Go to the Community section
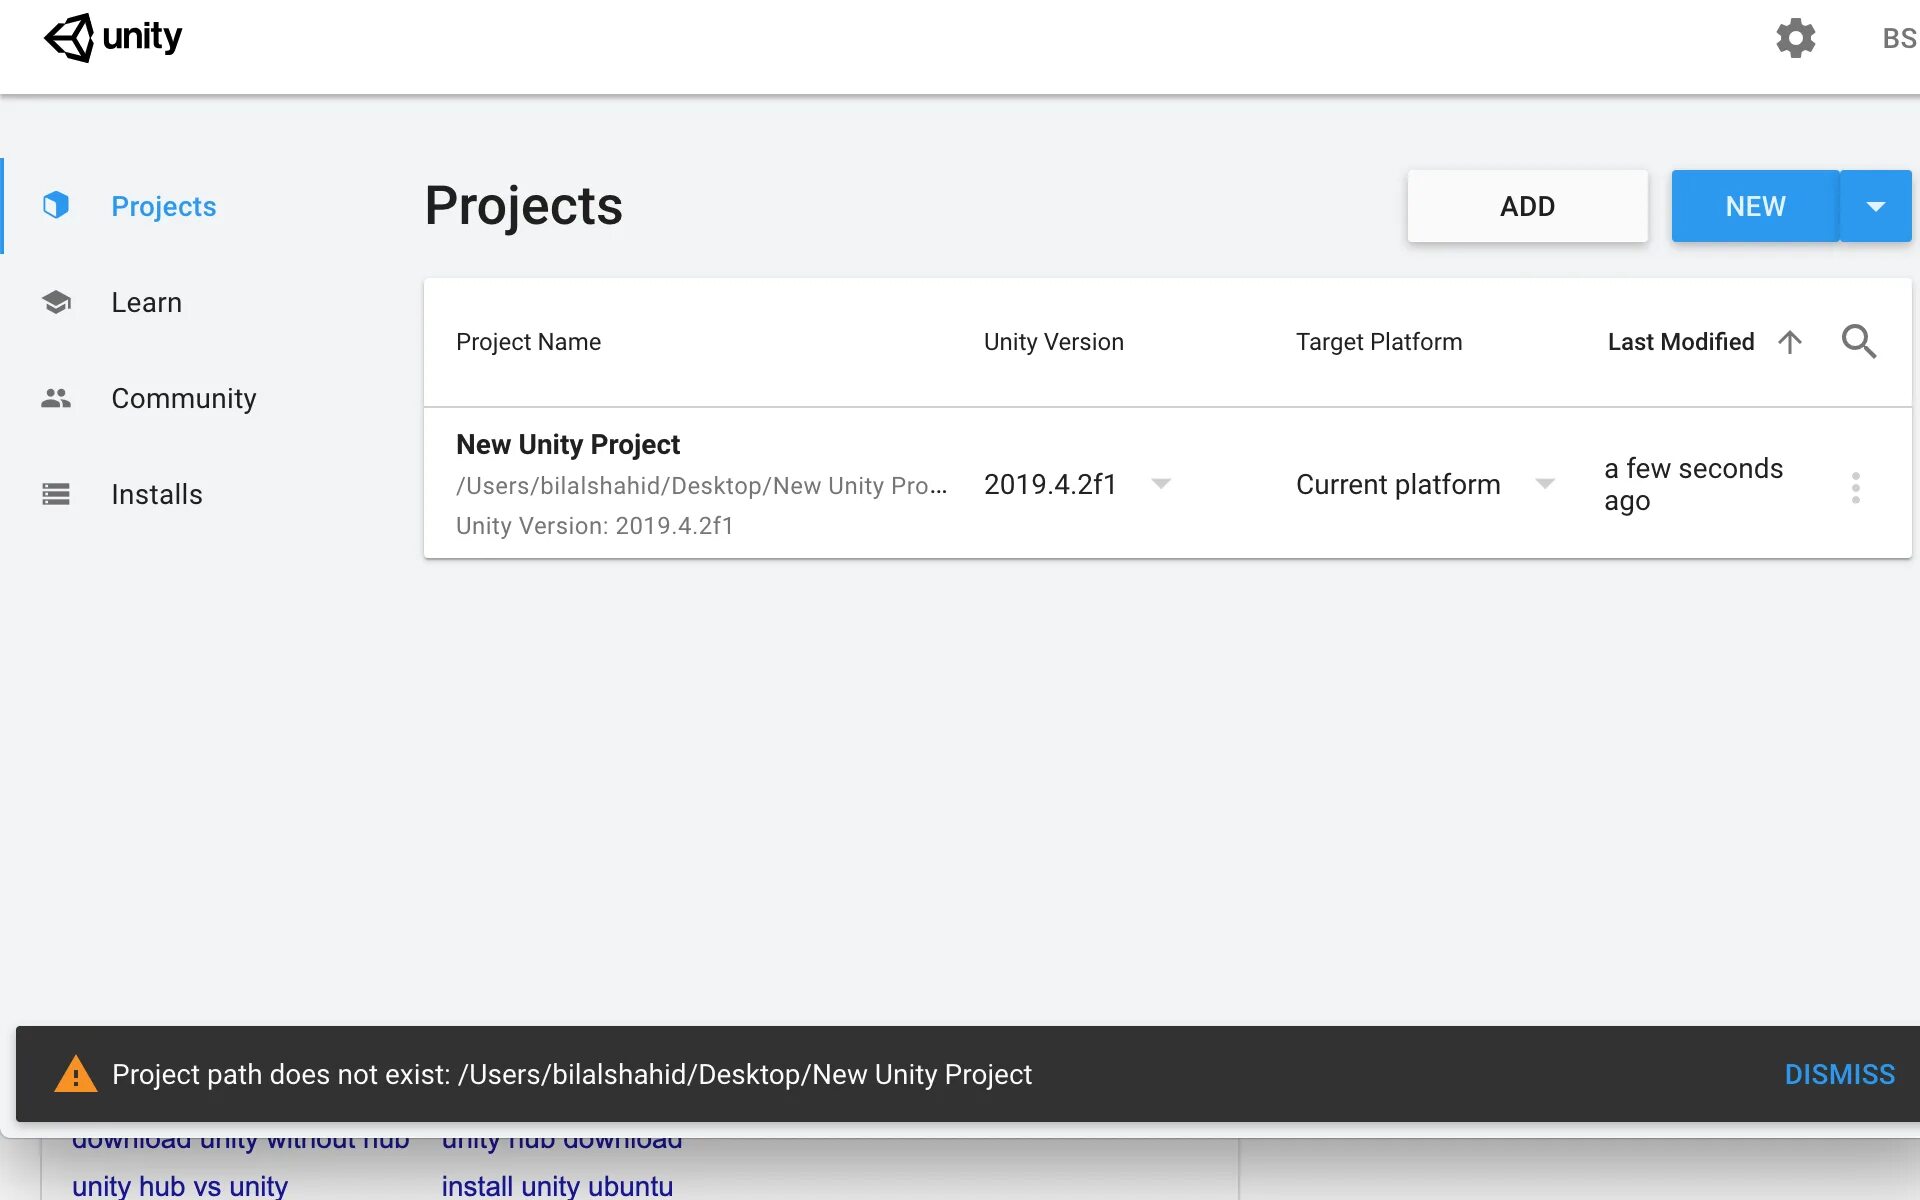 click(x=184, y=398)
